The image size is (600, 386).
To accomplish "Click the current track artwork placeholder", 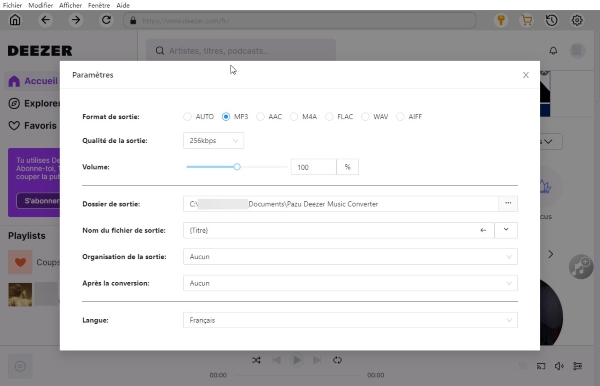I will [20, 366].
